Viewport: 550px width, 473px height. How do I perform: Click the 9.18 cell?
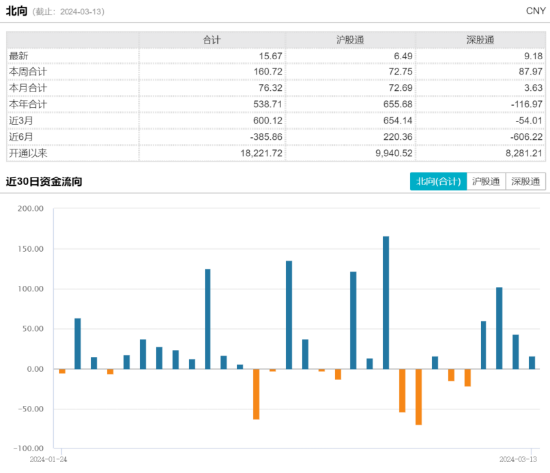coord(534,56)
